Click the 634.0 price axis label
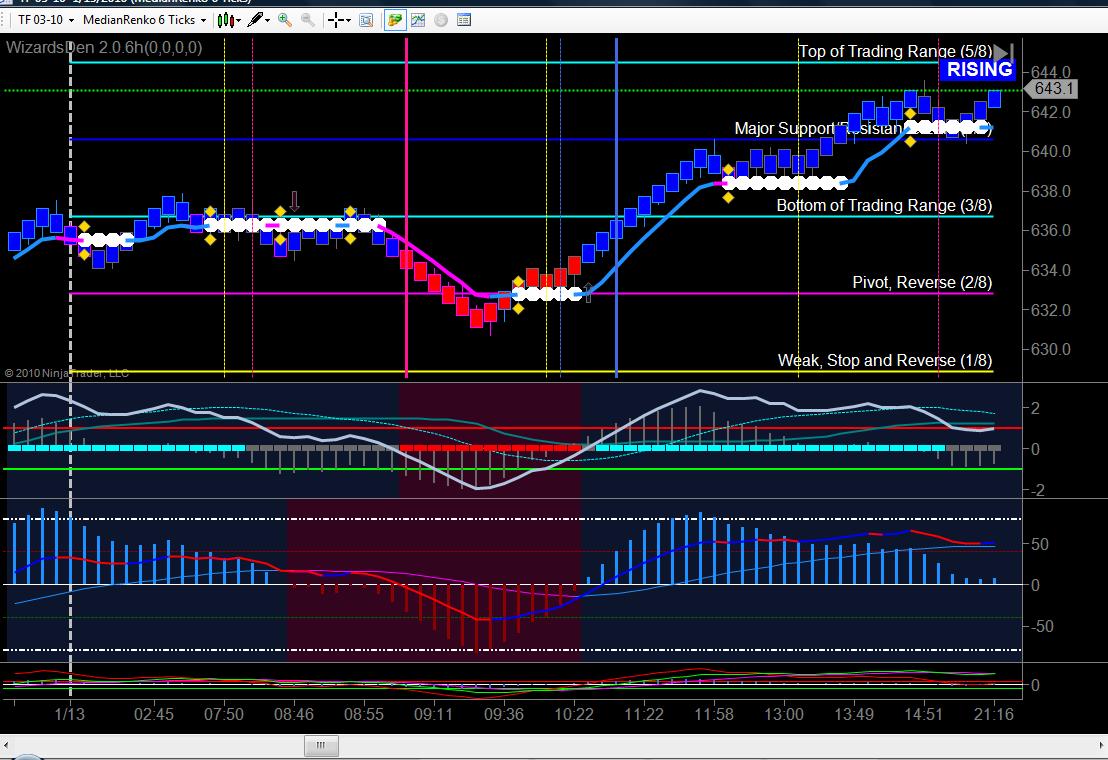Viewport: 1108px width, 760px height. (1051, 270)
